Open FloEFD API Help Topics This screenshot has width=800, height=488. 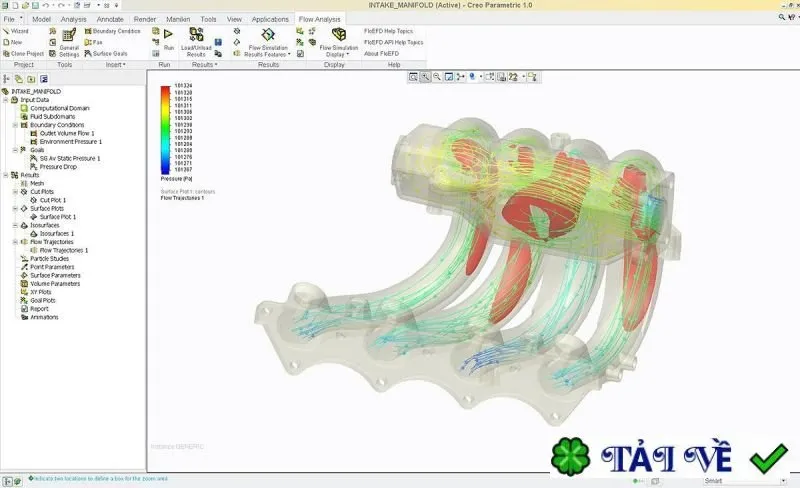click(393, 42)
